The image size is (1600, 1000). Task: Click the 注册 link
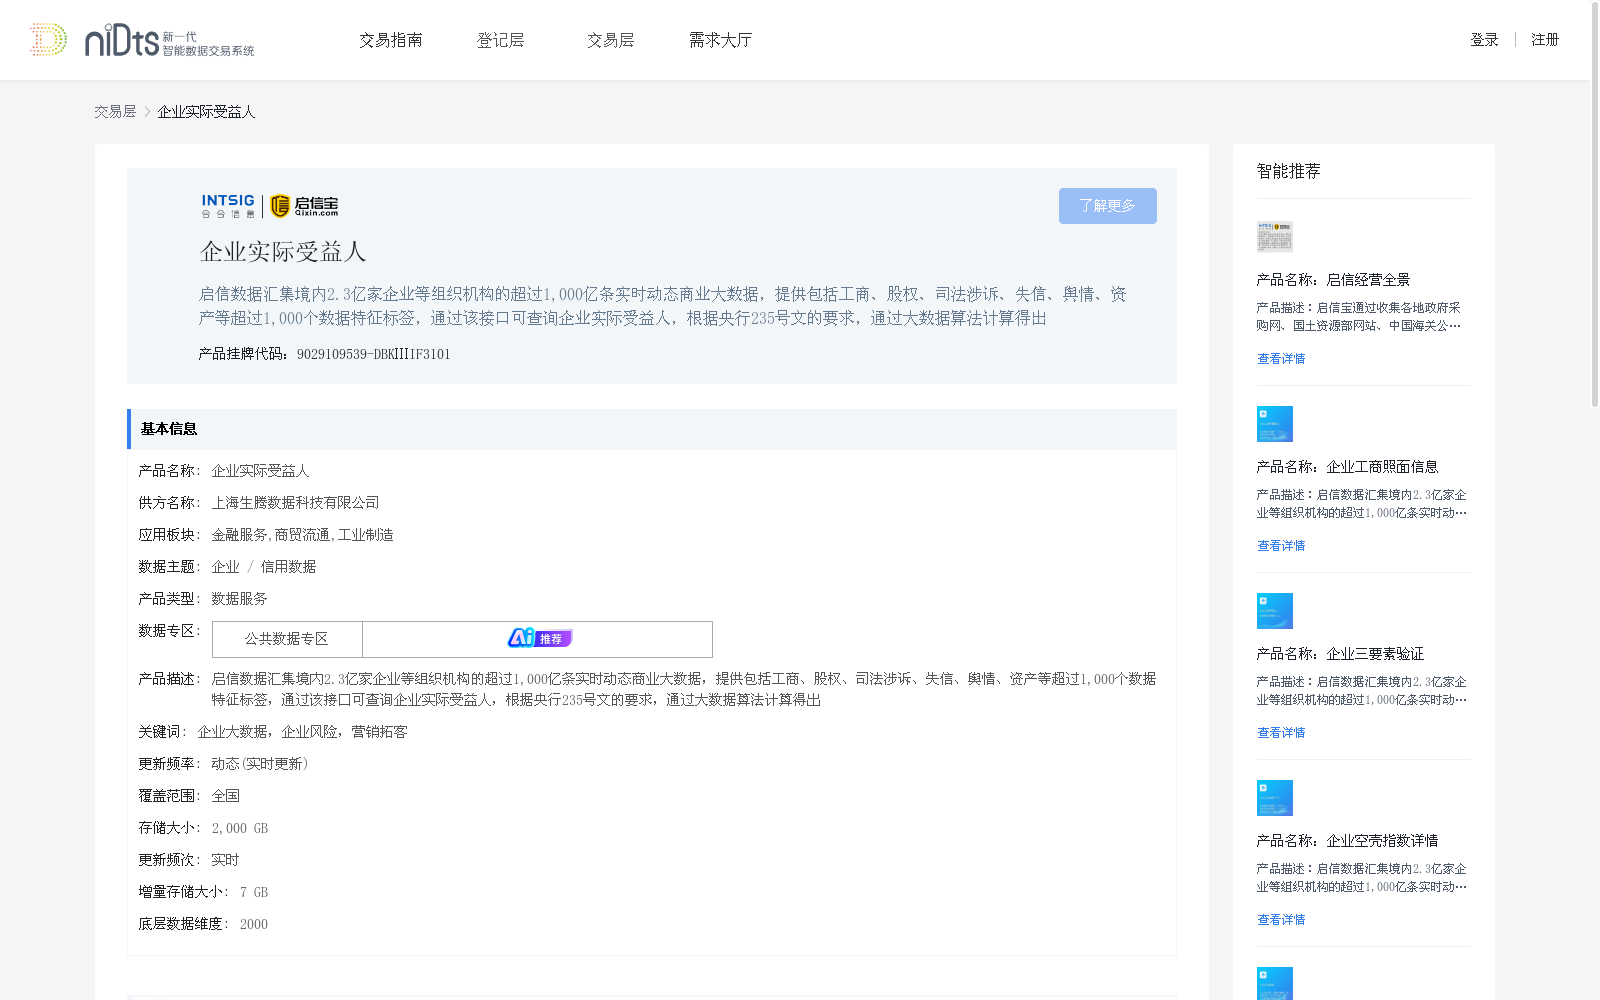[x=1545, y=40]
